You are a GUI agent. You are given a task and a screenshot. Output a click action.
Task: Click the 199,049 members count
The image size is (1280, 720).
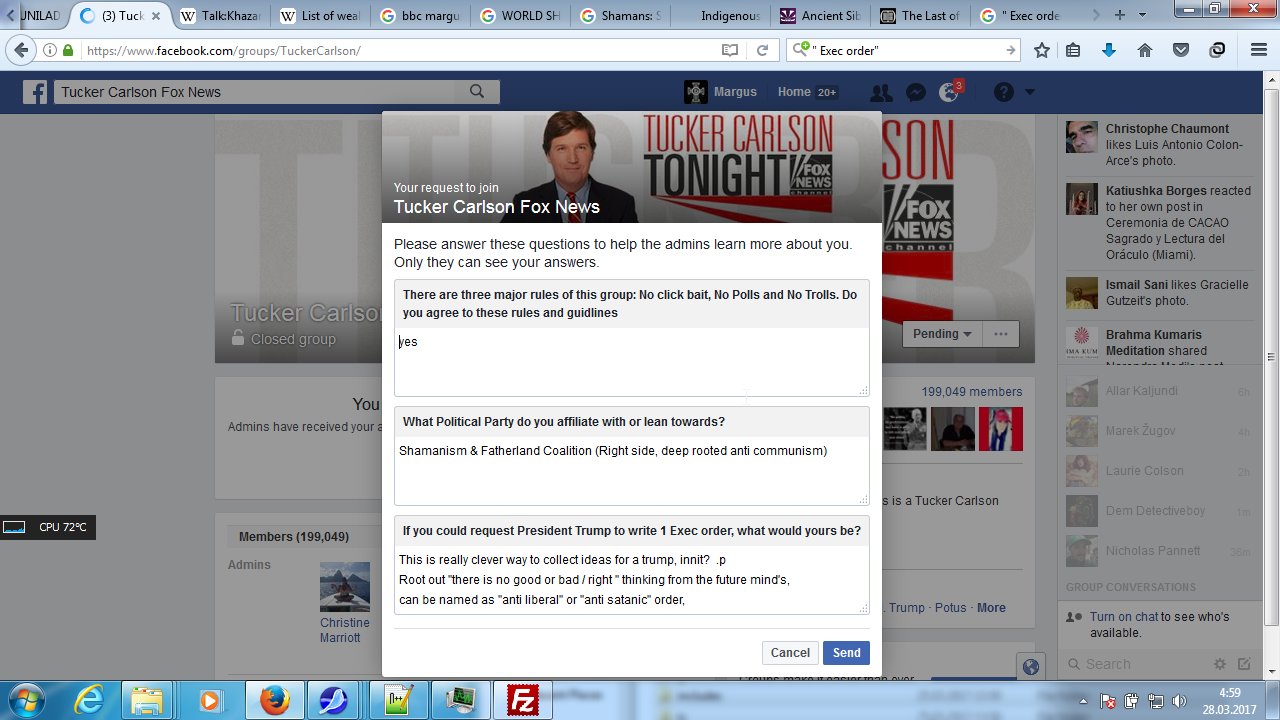click(972, 392)
